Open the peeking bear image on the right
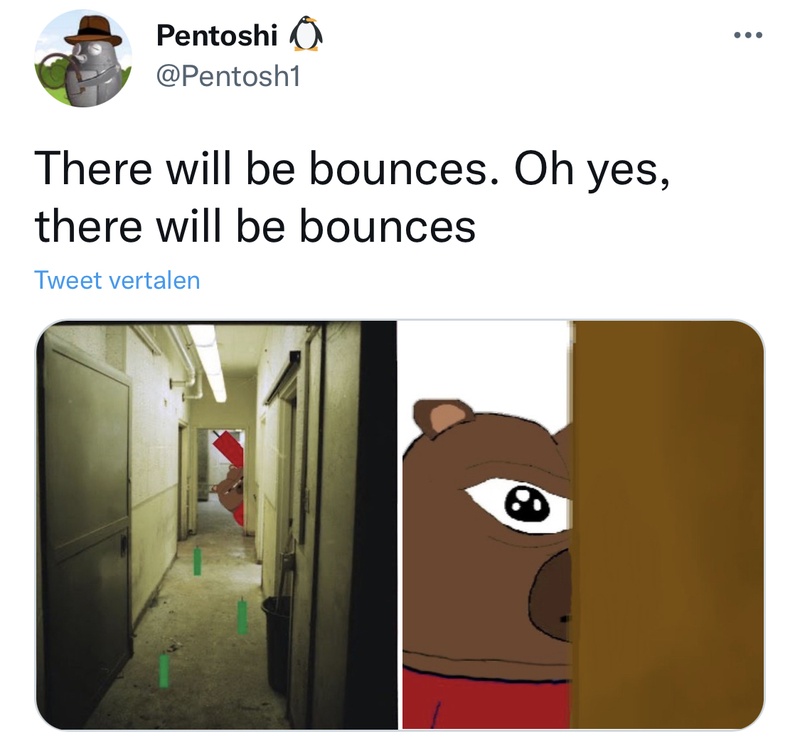 click(x=583, y=525)
